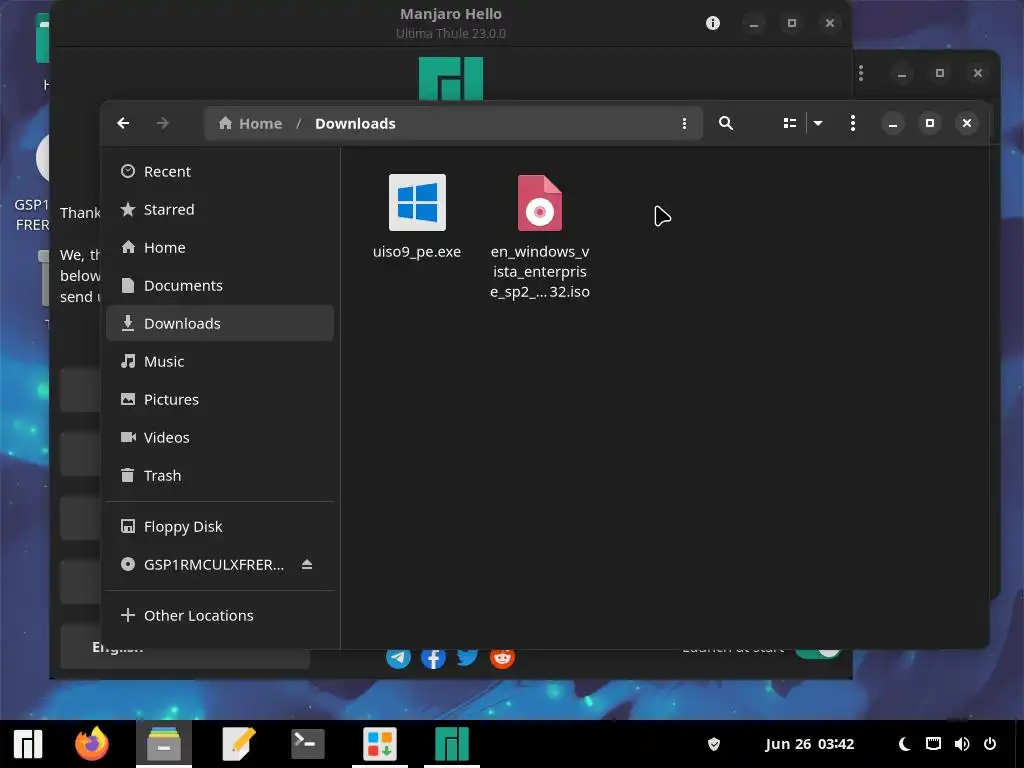Screen dimensions: 1024x768
Task: Open Pictures in sidebar
Action: 219,399
